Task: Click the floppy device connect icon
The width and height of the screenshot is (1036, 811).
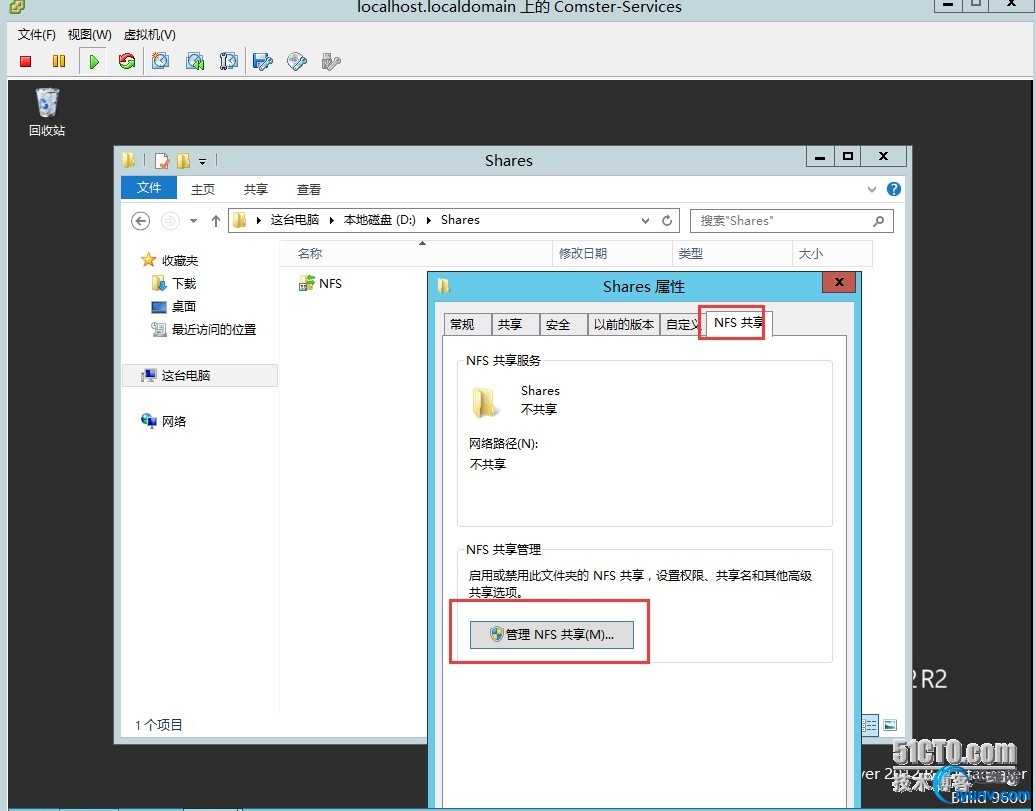Action: point(262,61)
